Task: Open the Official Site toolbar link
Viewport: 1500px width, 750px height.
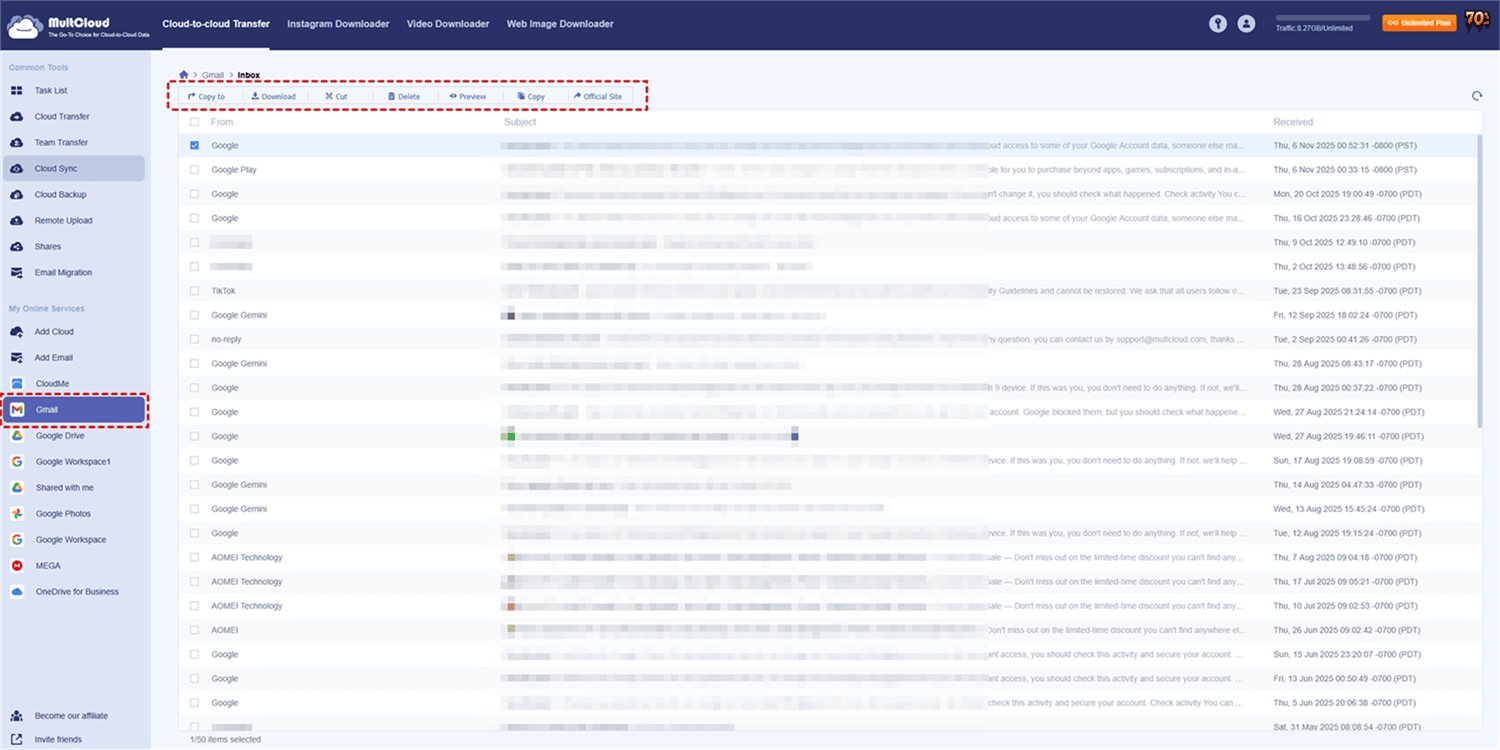Action: 598,97
